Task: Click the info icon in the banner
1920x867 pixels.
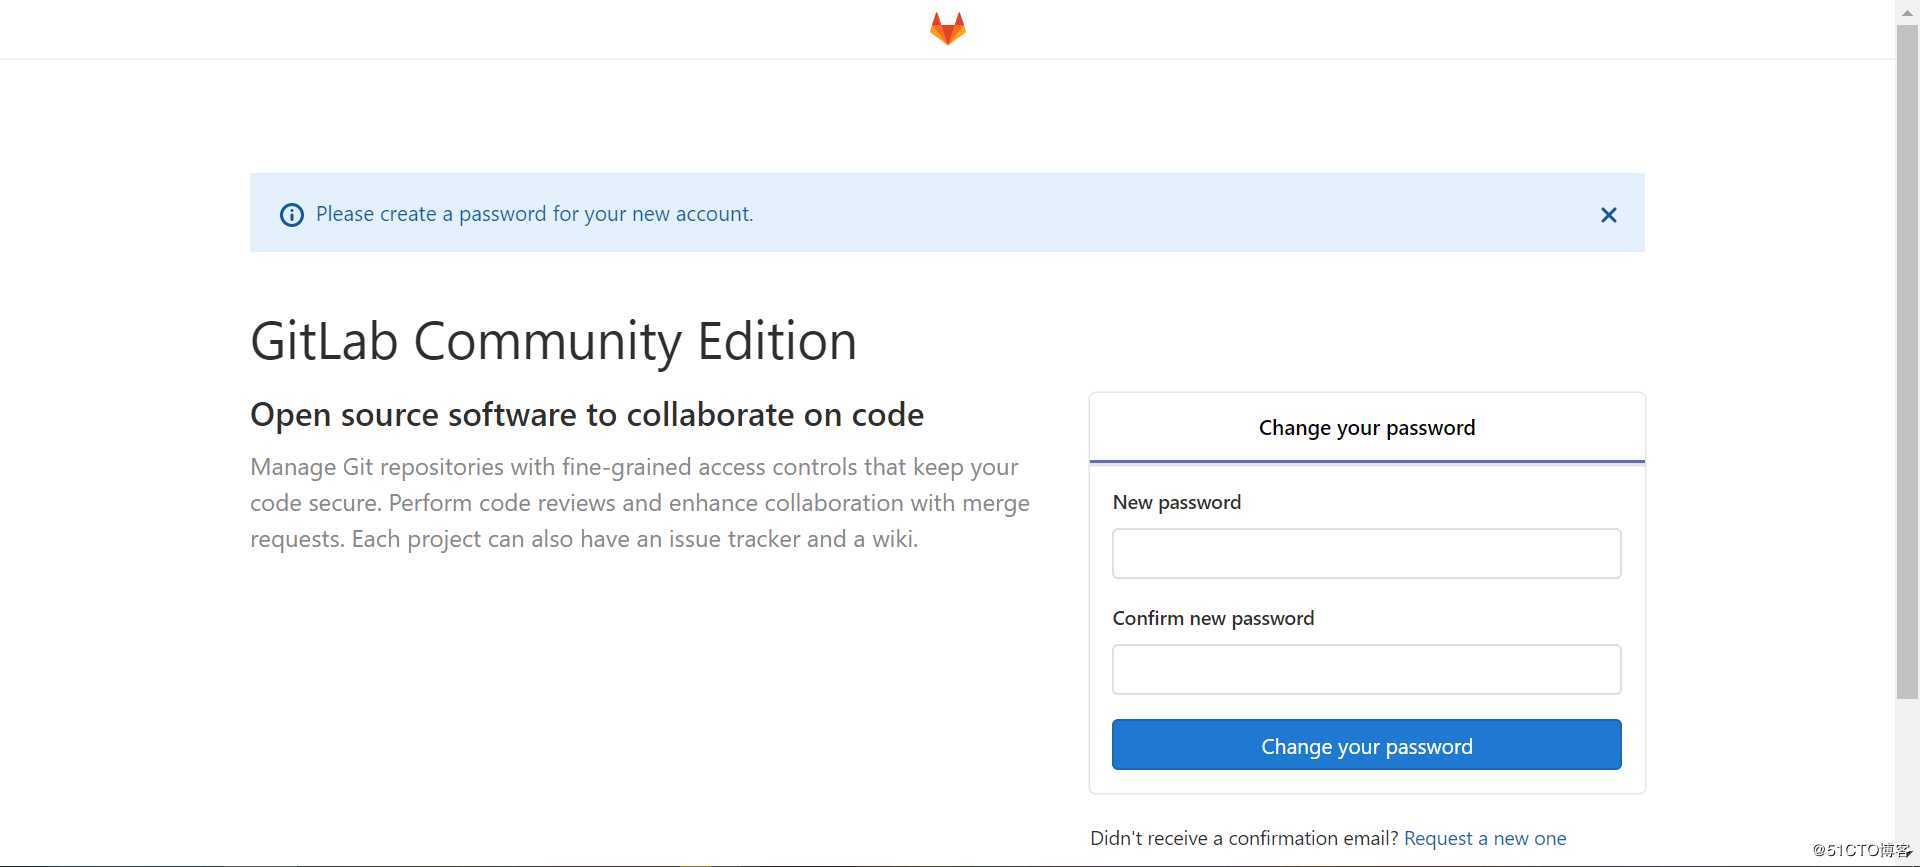Action: (x=291, y=215)
